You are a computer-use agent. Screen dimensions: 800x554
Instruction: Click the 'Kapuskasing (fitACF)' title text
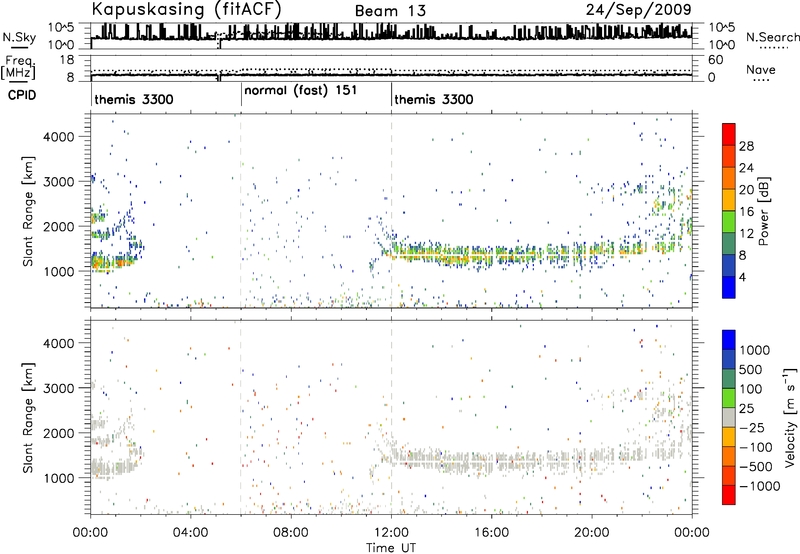pos(187,10)
